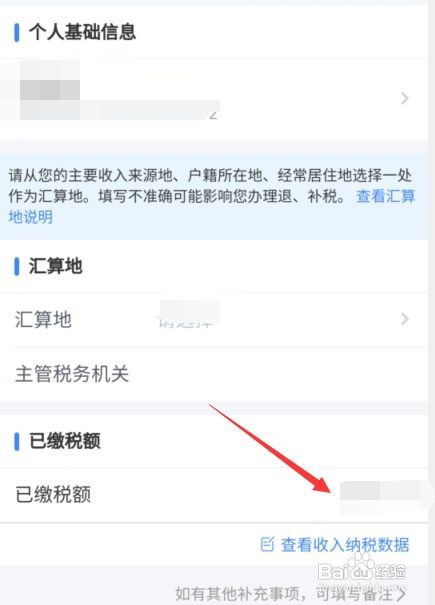Viewport: 435px width, 605px height.
Task: Click blue bar marker beside 已缴税额 heading
Action: (x=17, y=441)
